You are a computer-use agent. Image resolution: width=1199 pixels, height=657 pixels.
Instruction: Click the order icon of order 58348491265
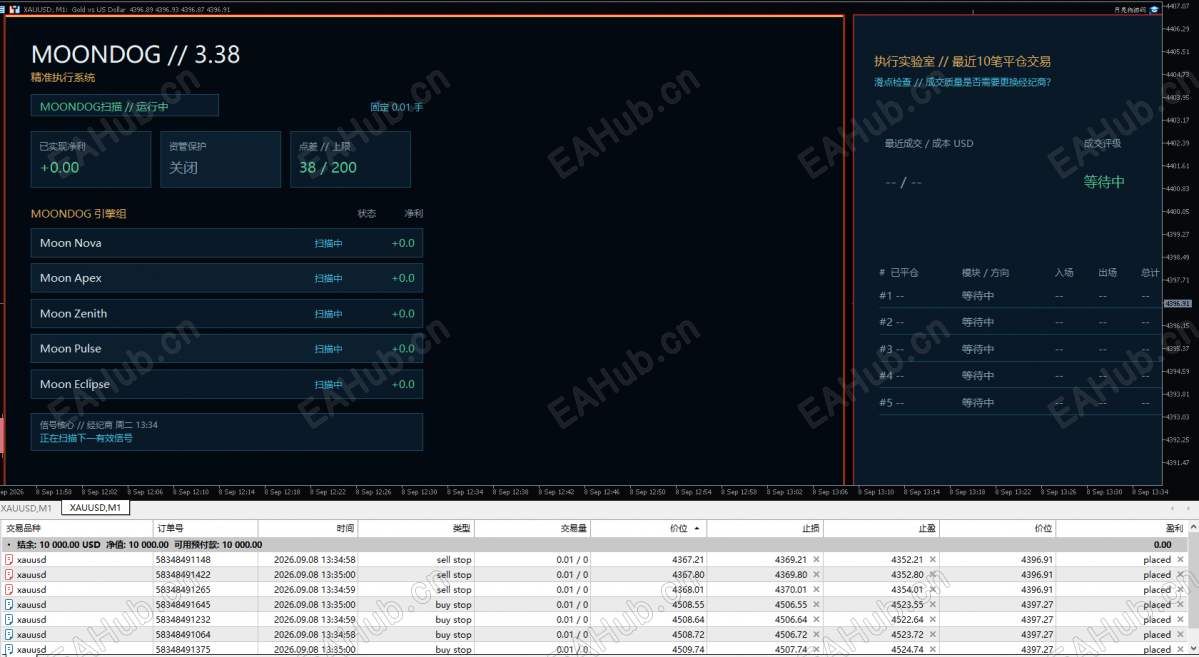pos(9,590)
